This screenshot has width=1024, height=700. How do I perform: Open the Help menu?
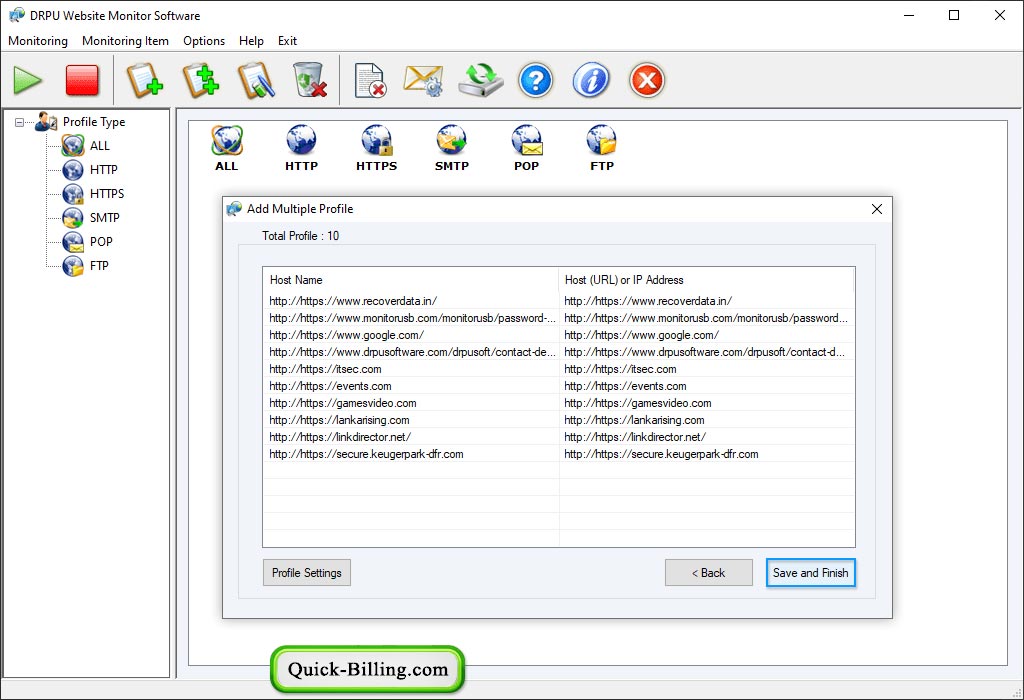point(251,40)
